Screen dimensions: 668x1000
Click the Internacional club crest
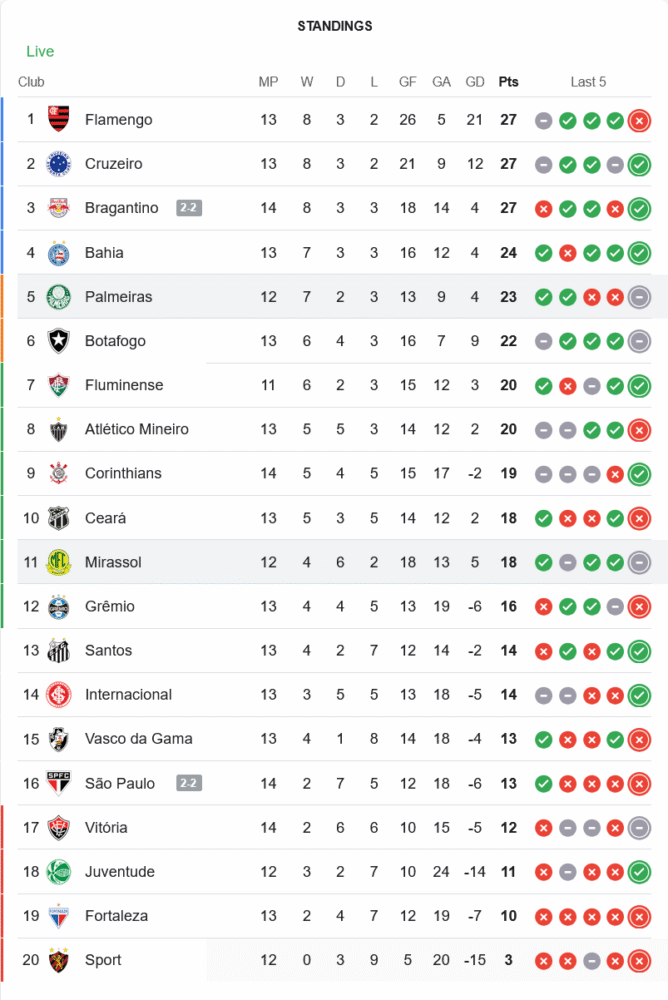click(59, 695)
